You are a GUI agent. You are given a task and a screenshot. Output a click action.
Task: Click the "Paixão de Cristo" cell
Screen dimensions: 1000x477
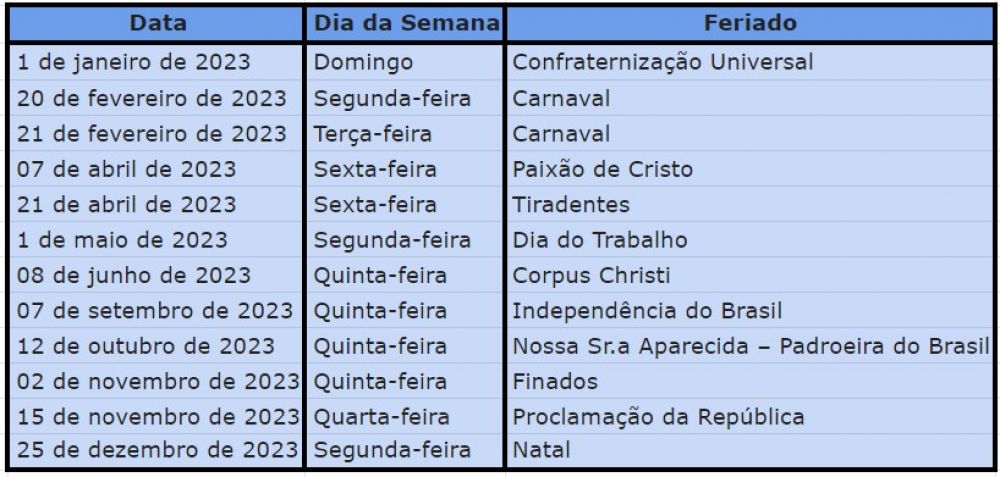pos(601,169)
